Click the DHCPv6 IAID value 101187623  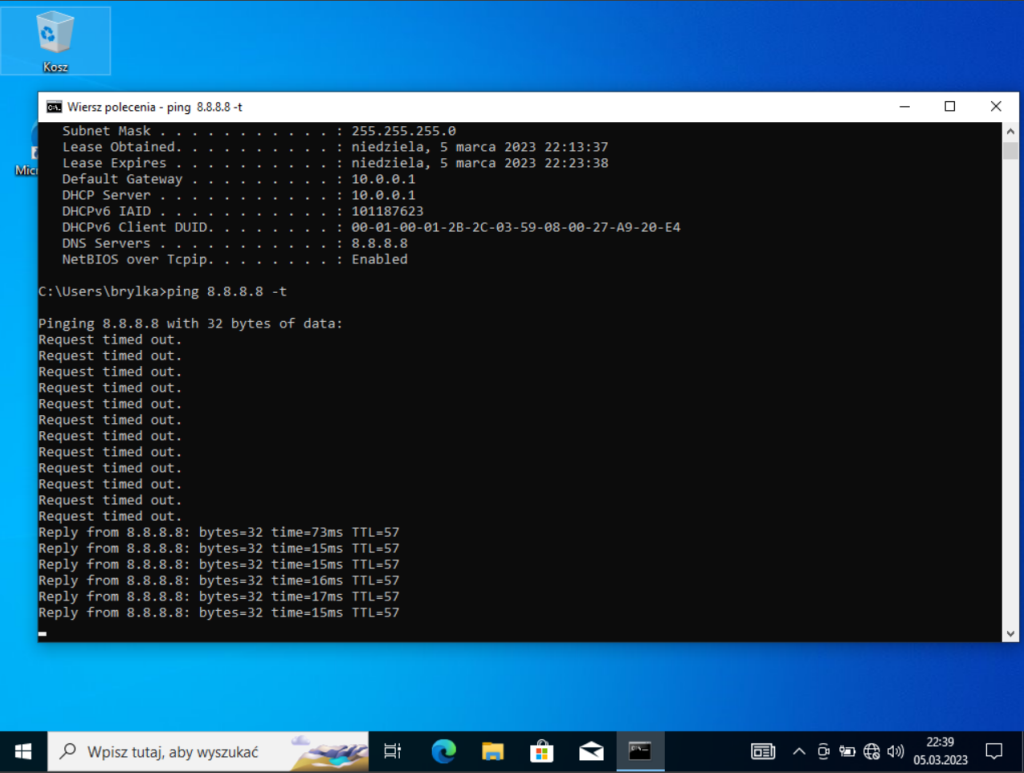[x=387, y=212]
